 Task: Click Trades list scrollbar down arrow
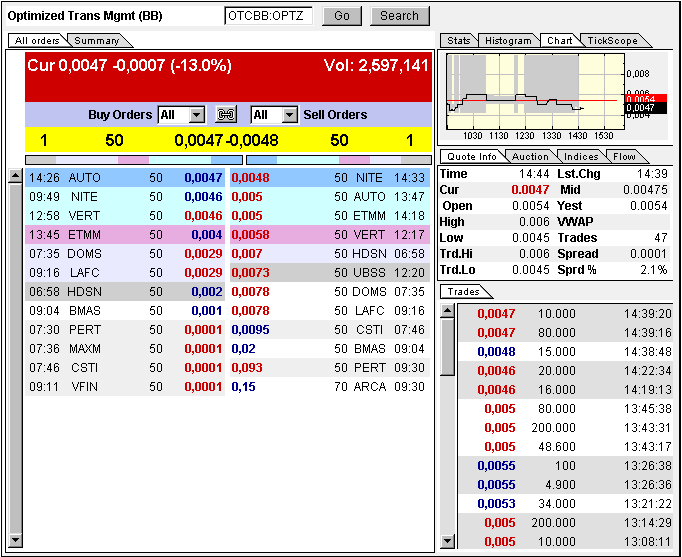(x=448, y=541)
